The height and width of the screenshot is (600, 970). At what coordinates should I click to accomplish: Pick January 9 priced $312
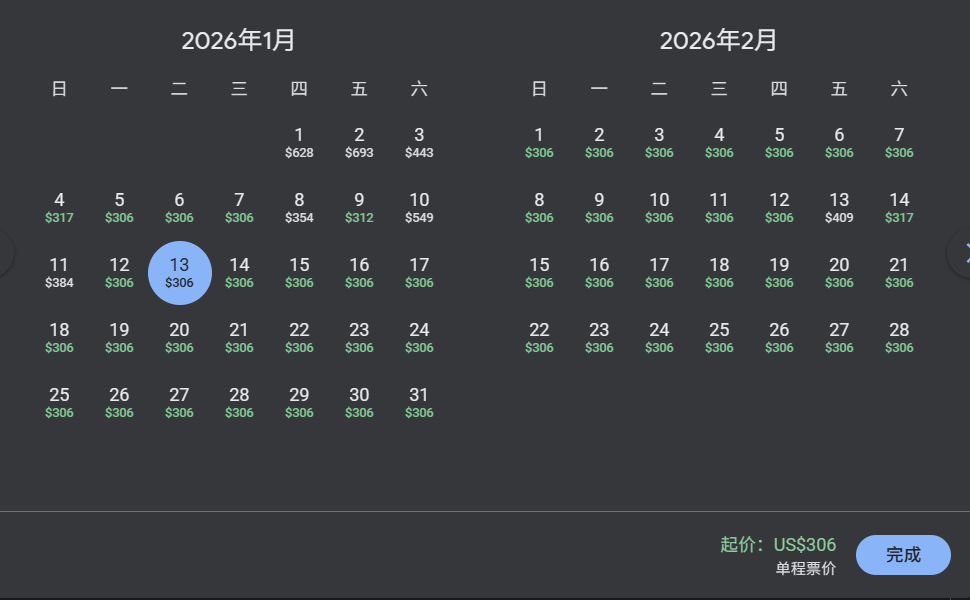359,207
